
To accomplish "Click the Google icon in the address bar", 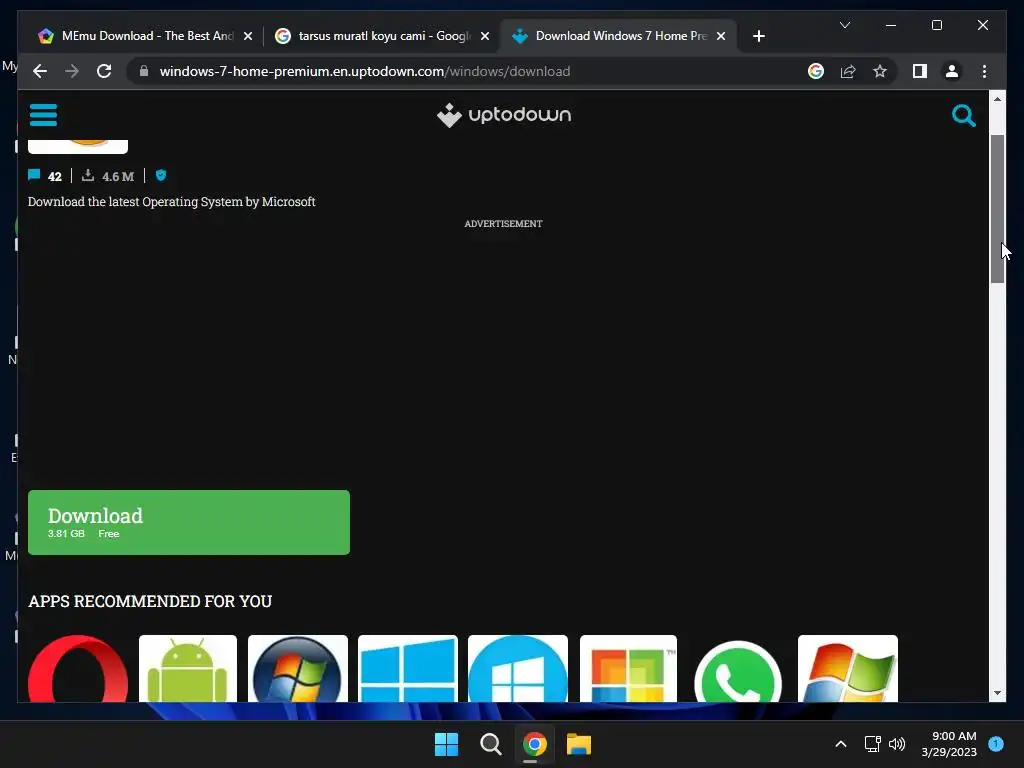I will pyautogui.click(x=816, y=71).
